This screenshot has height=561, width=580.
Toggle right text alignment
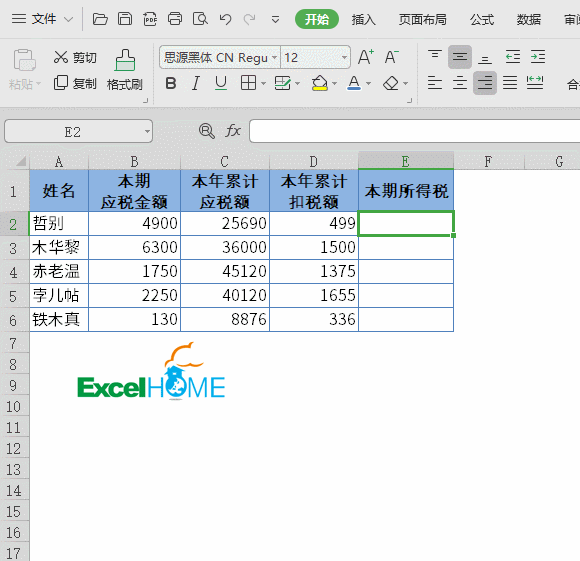485,83
